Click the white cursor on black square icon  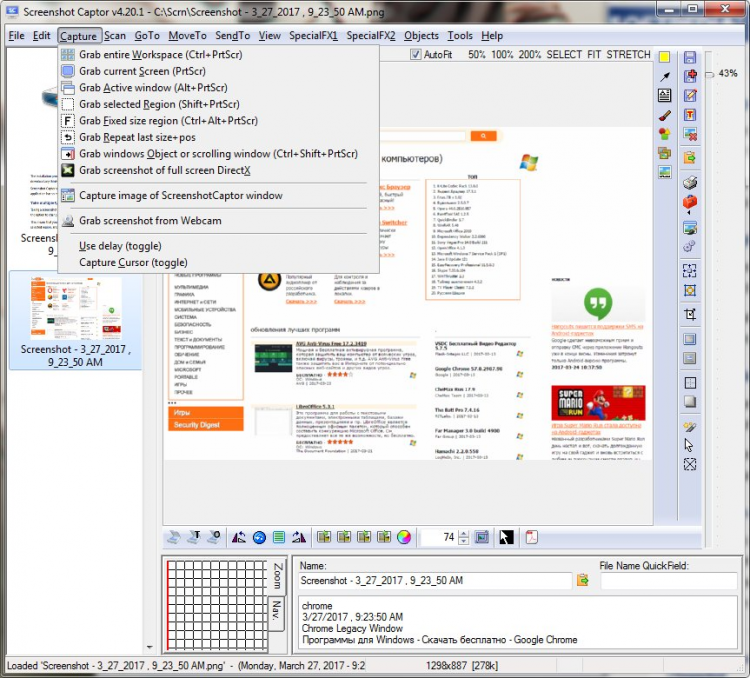coord(506,537)
